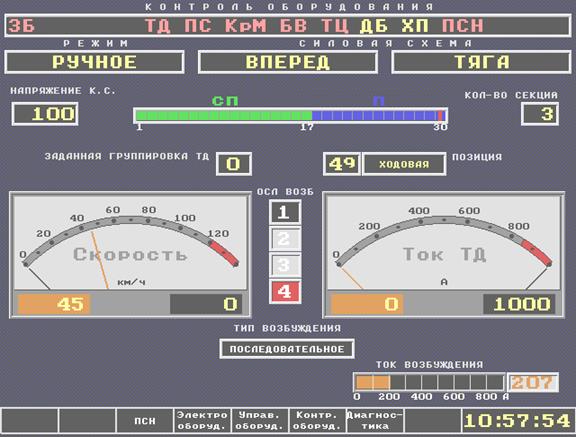The height and width of the screenshot is (437, 576).
Task: Click the clock display 10:57:54
Action: pos(517,421)
